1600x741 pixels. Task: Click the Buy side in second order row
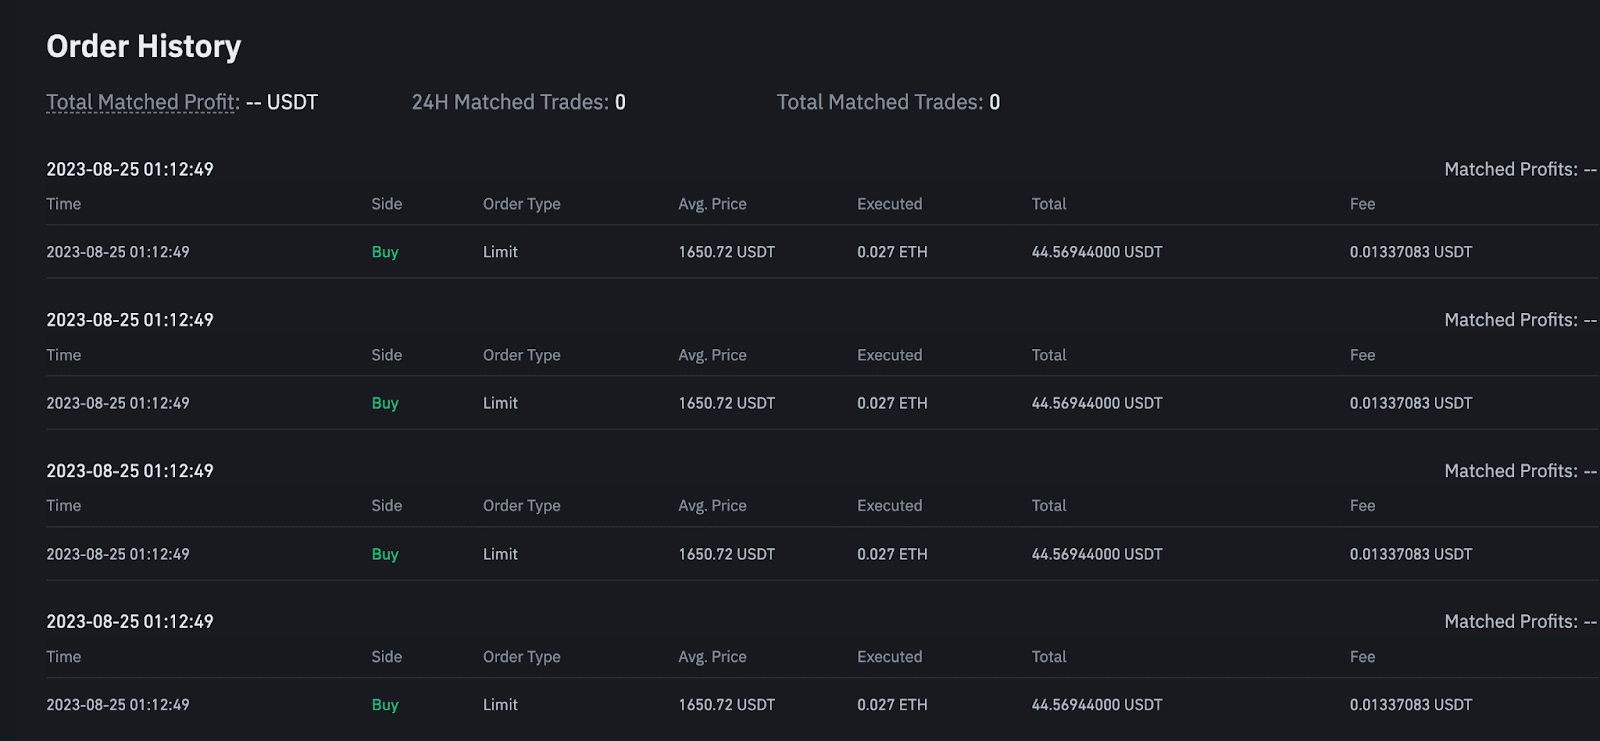coord(385,403)
